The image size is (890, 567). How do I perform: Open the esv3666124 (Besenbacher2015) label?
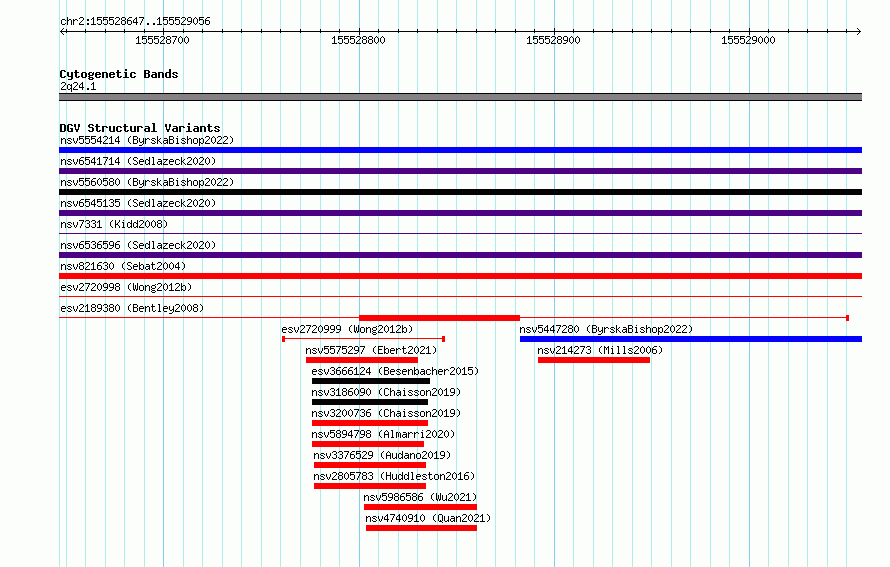pos(395,371)
